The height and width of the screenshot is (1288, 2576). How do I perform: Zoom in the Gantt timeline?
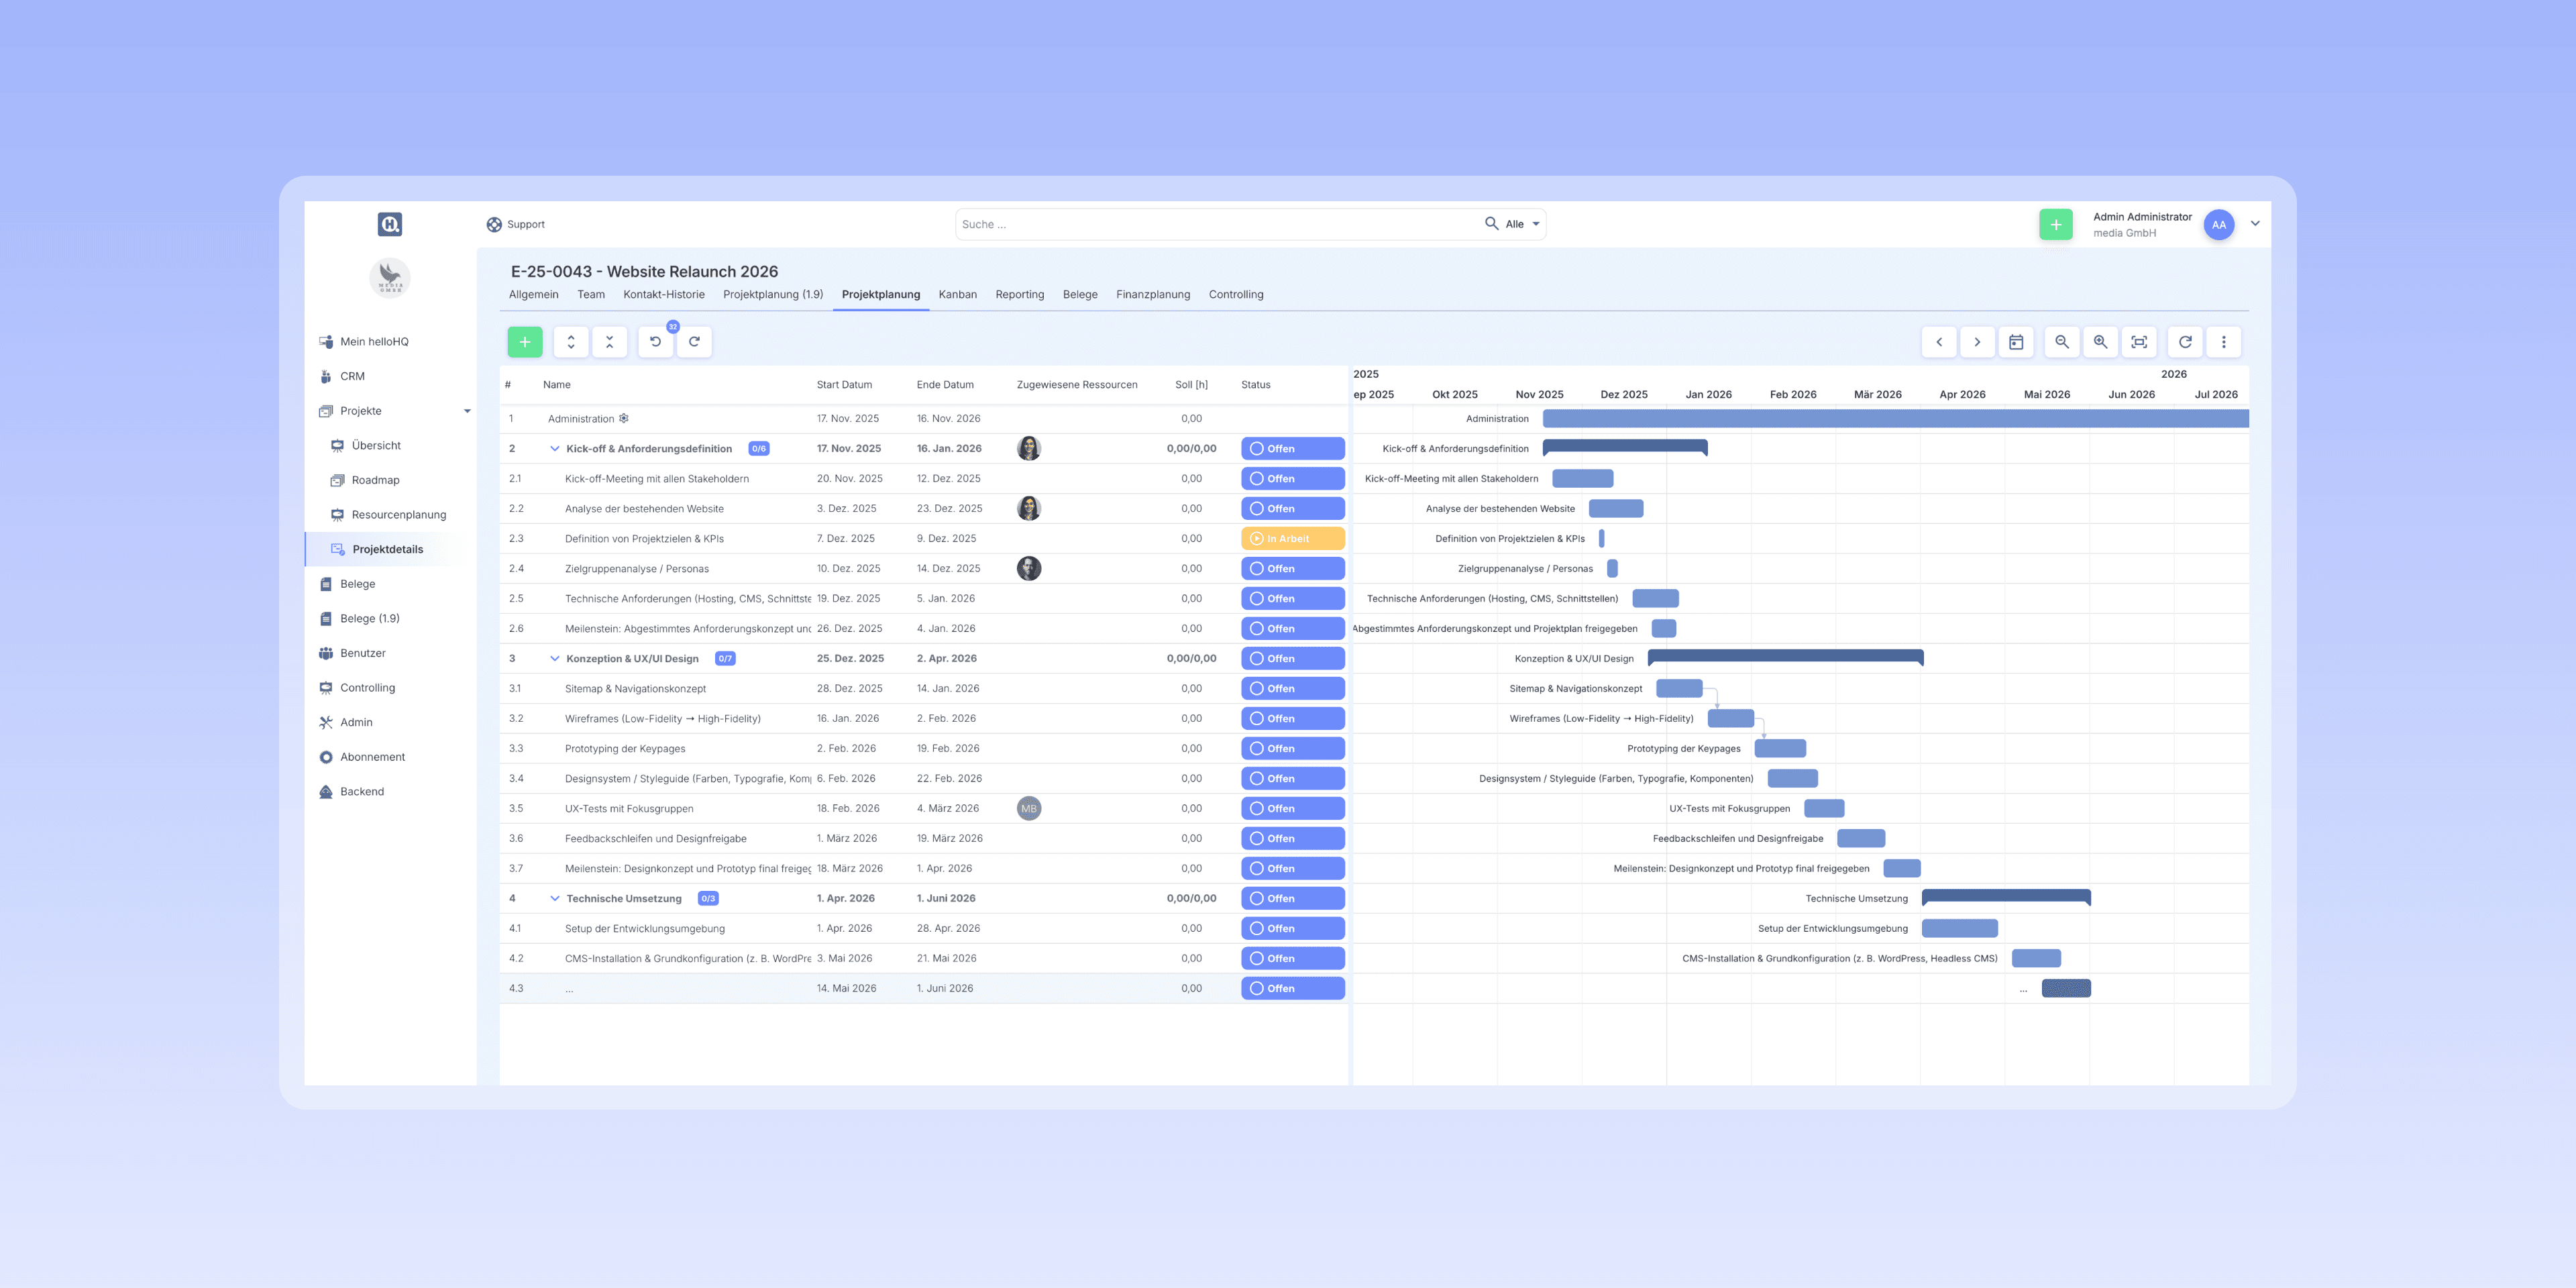pos(2100,342)
